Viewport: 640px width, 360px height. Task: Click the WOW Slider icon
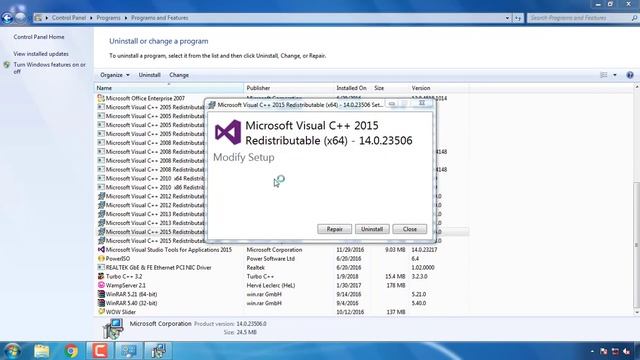101,311
